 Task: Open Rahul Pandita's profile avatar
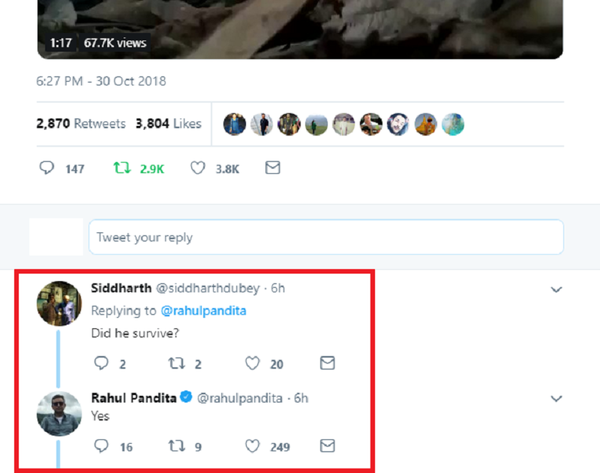(58, 412)
